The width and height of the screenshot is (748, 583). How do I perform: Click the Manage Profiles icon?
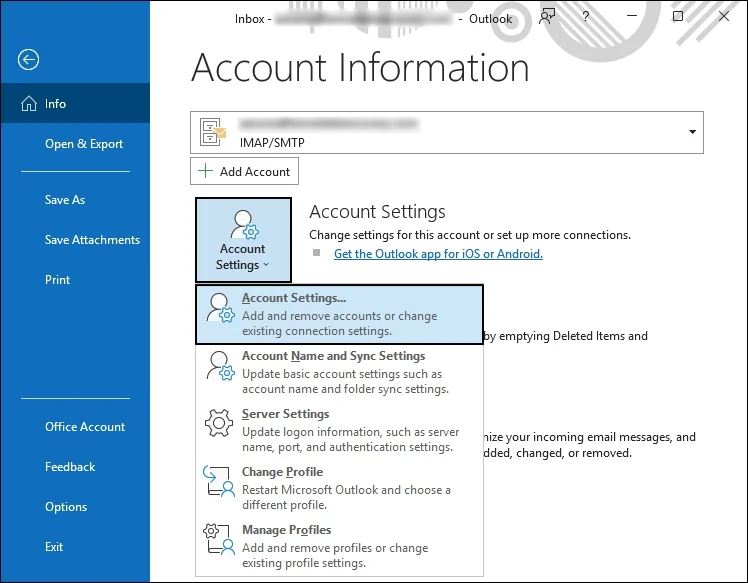(218, 539)
